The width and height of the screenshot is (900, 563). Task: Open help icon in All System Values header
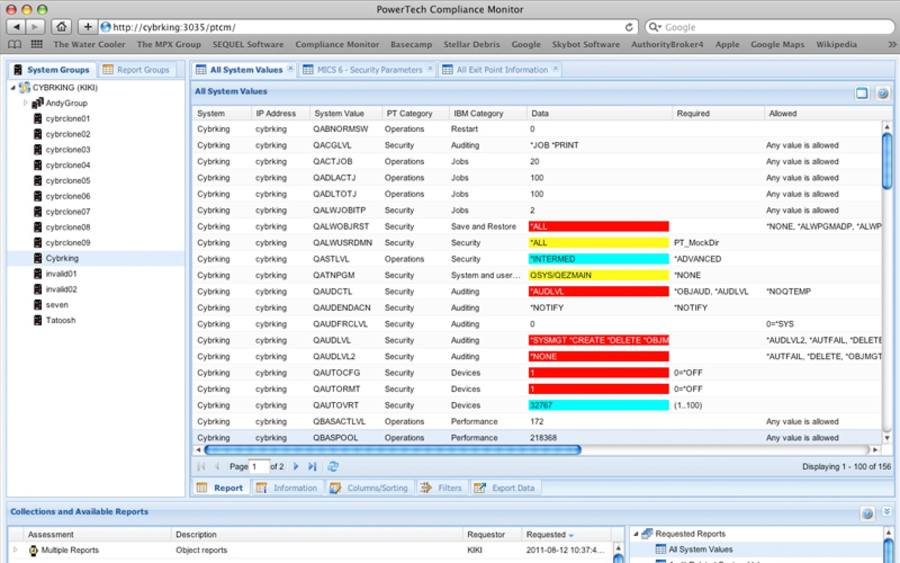883,93
